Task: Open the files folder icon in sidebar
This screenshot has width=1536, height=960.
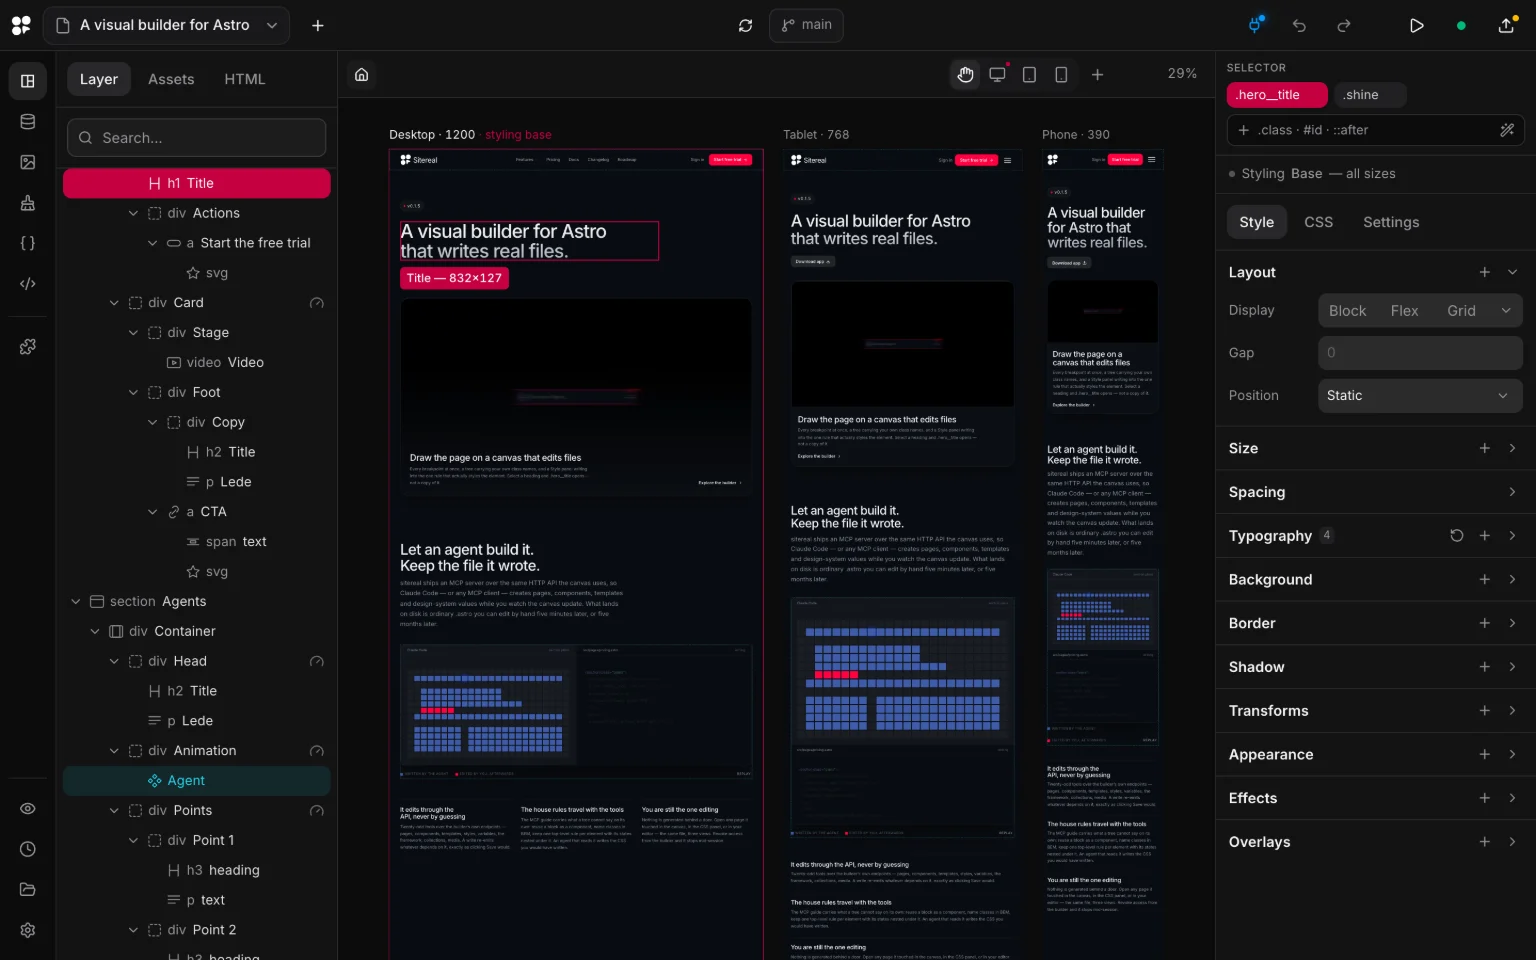Action: click(x=28, y=889)
